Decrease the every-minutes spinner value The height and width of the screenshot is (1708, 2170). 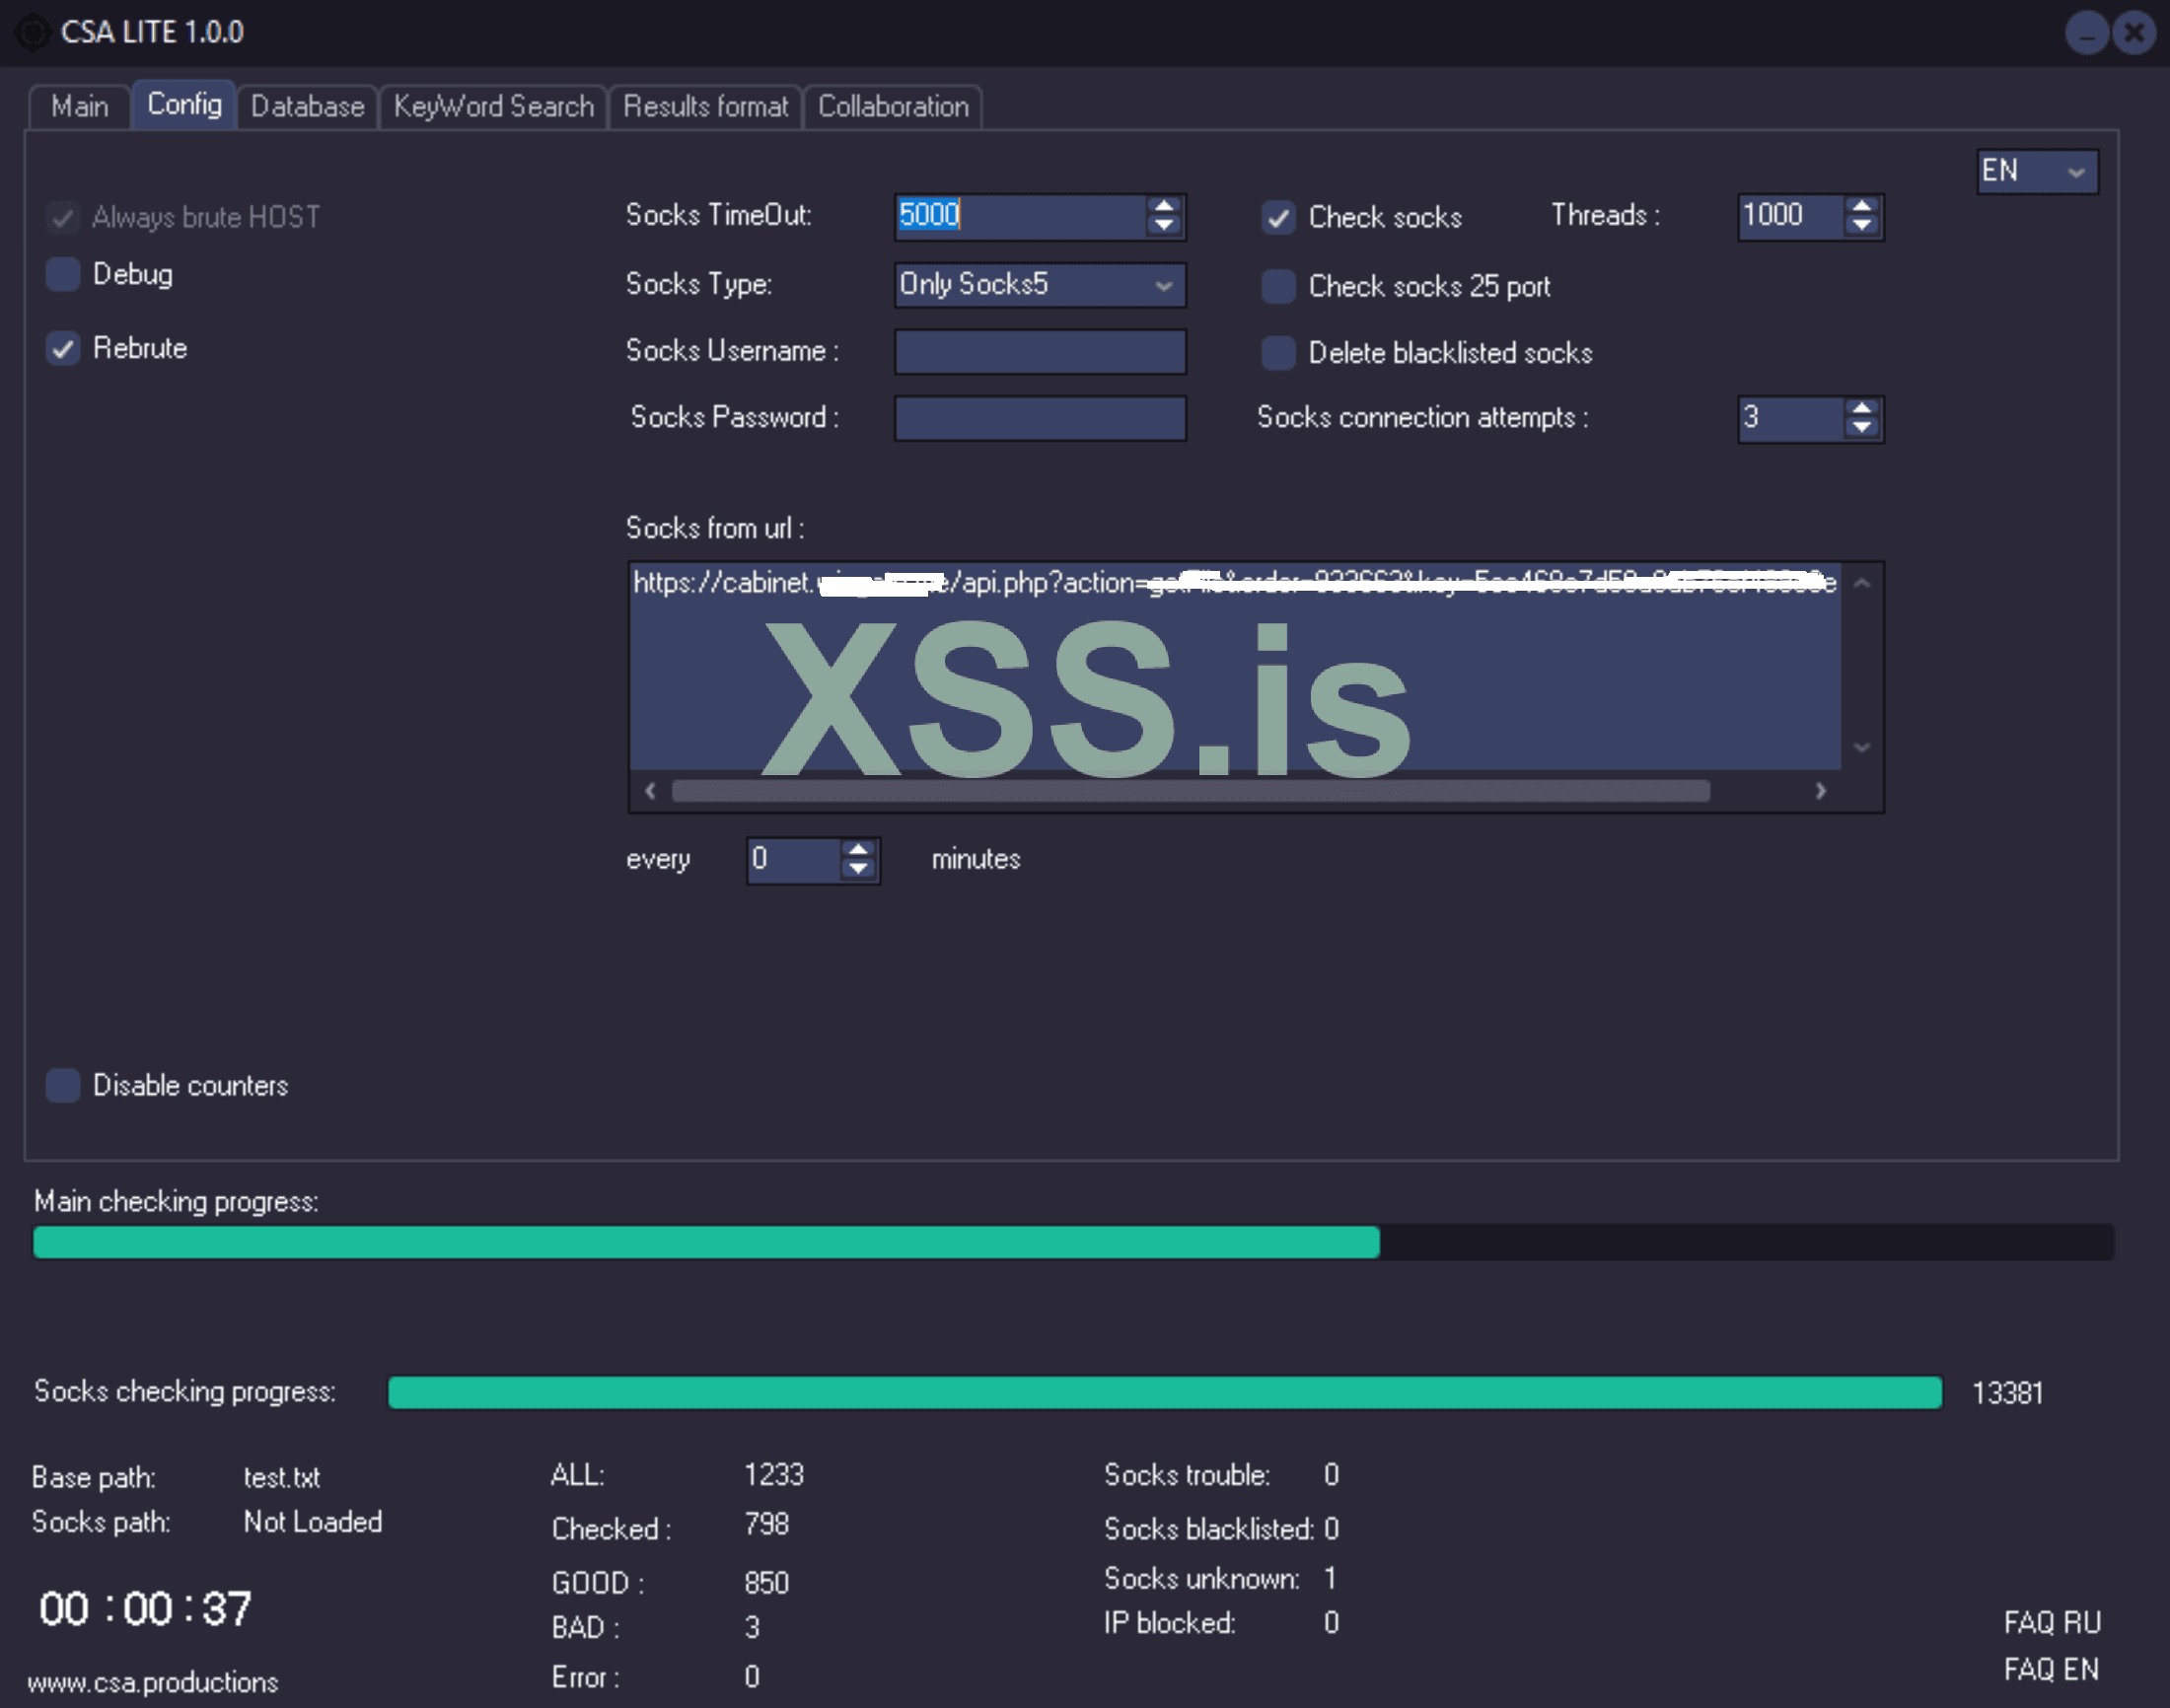858,870
